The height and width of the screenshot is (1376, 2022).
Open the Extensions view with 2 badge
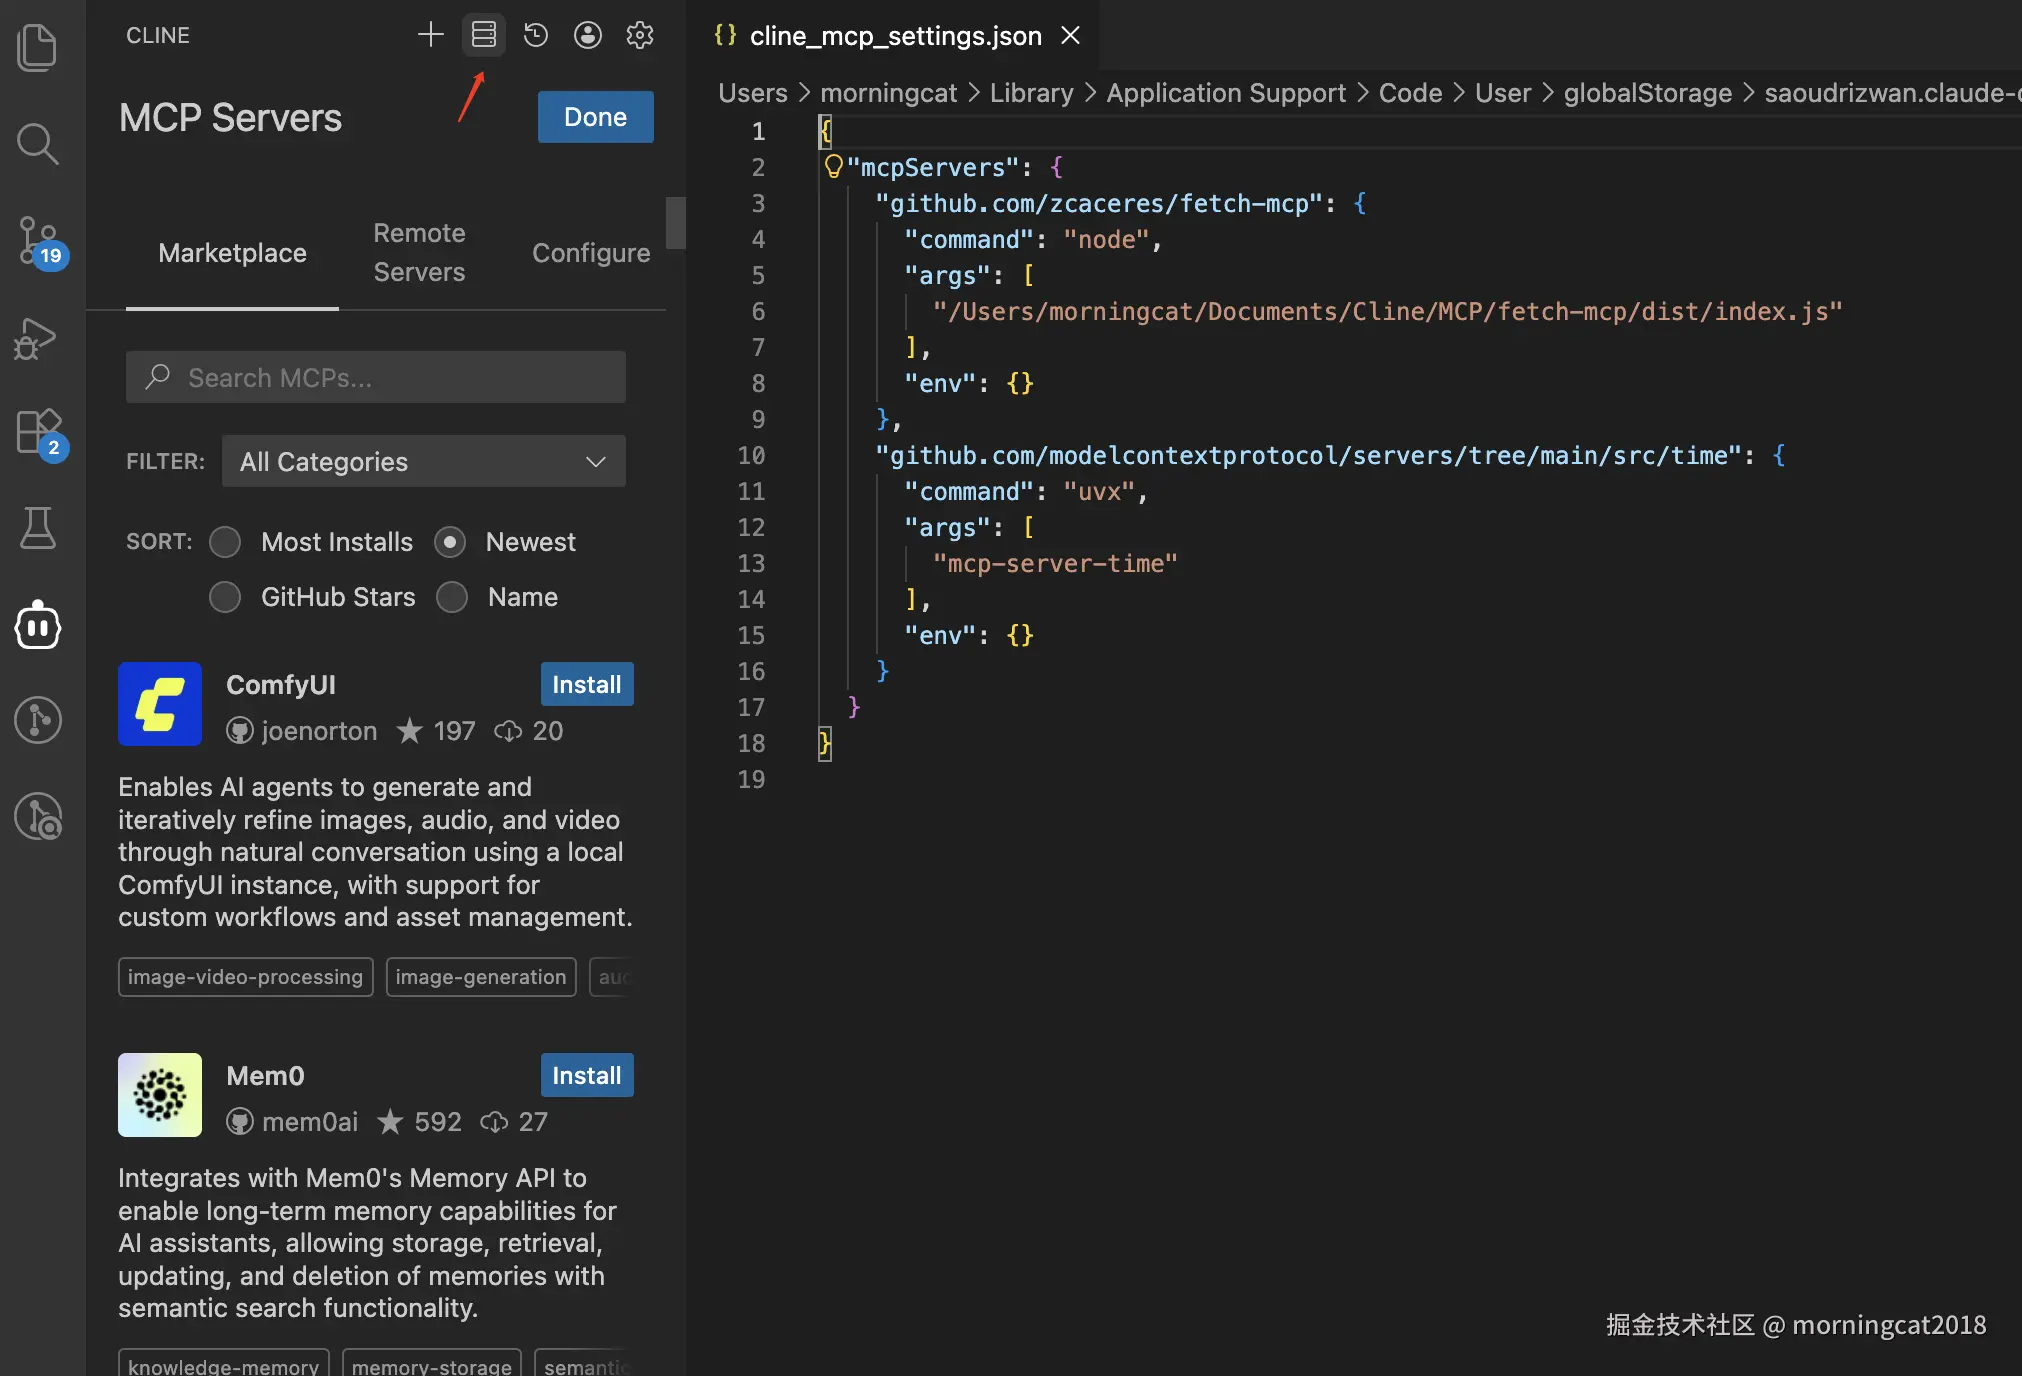pyautogui.click(x=40, y=434)
